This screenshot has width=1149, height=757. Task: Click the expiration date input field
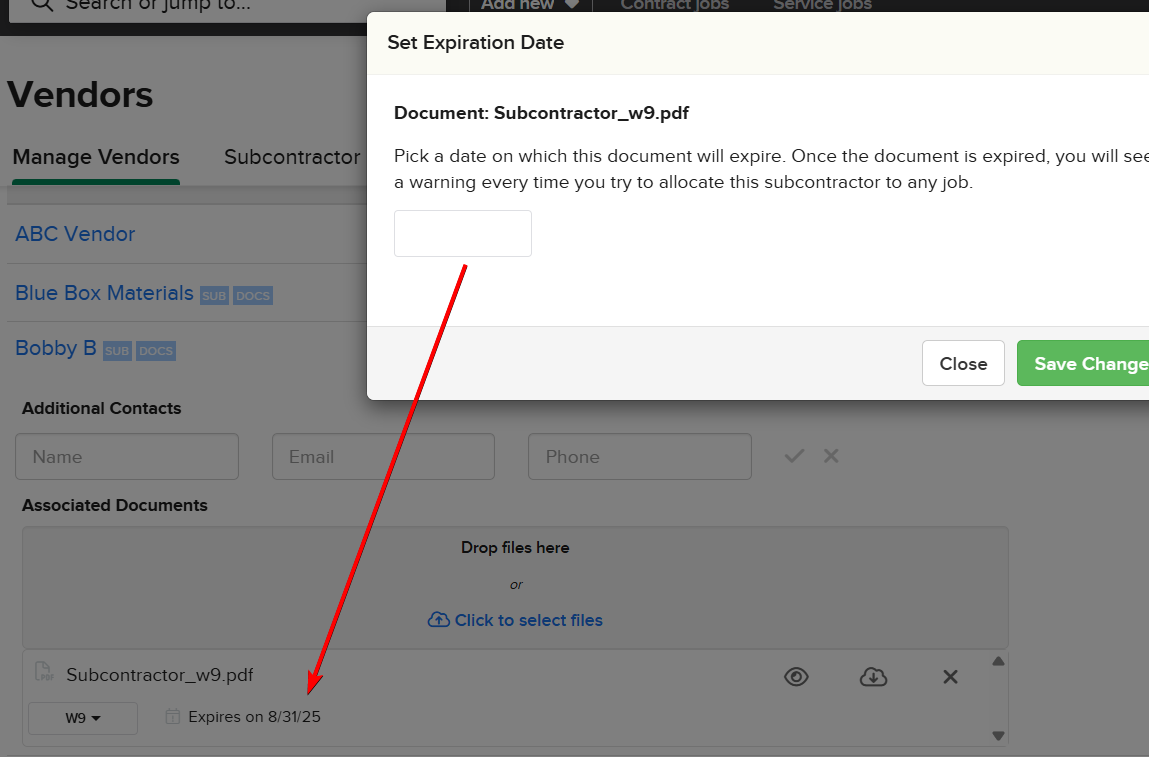(462, 233)
